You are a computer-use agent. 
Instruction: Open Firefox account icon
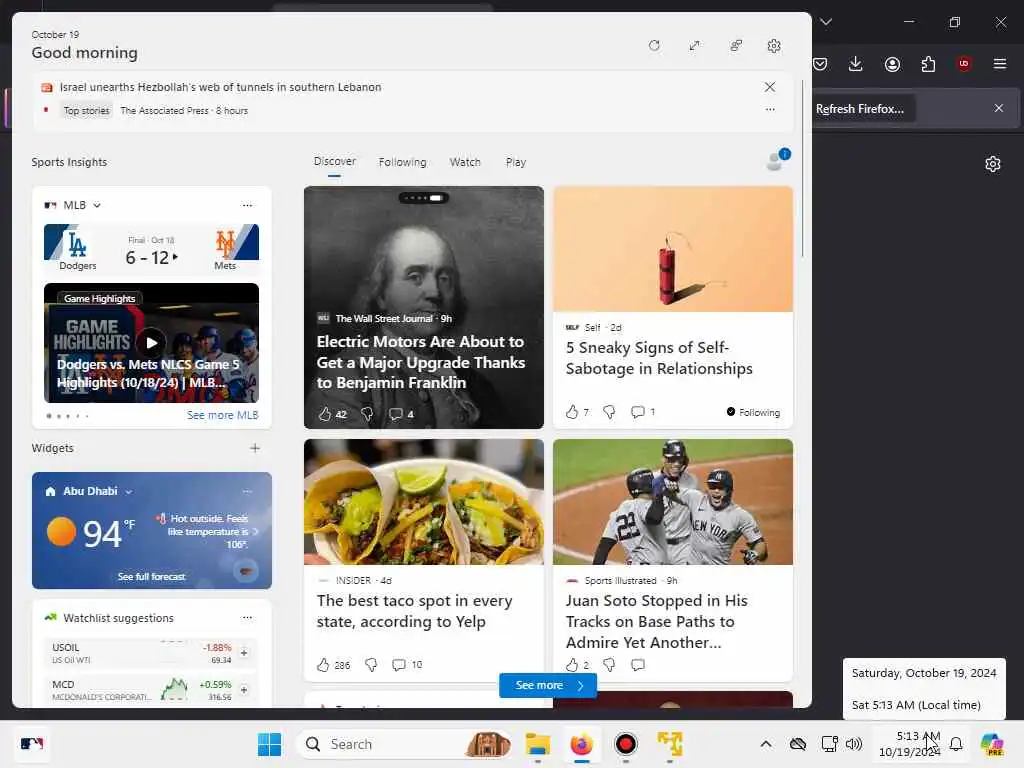tap(892, 64)
